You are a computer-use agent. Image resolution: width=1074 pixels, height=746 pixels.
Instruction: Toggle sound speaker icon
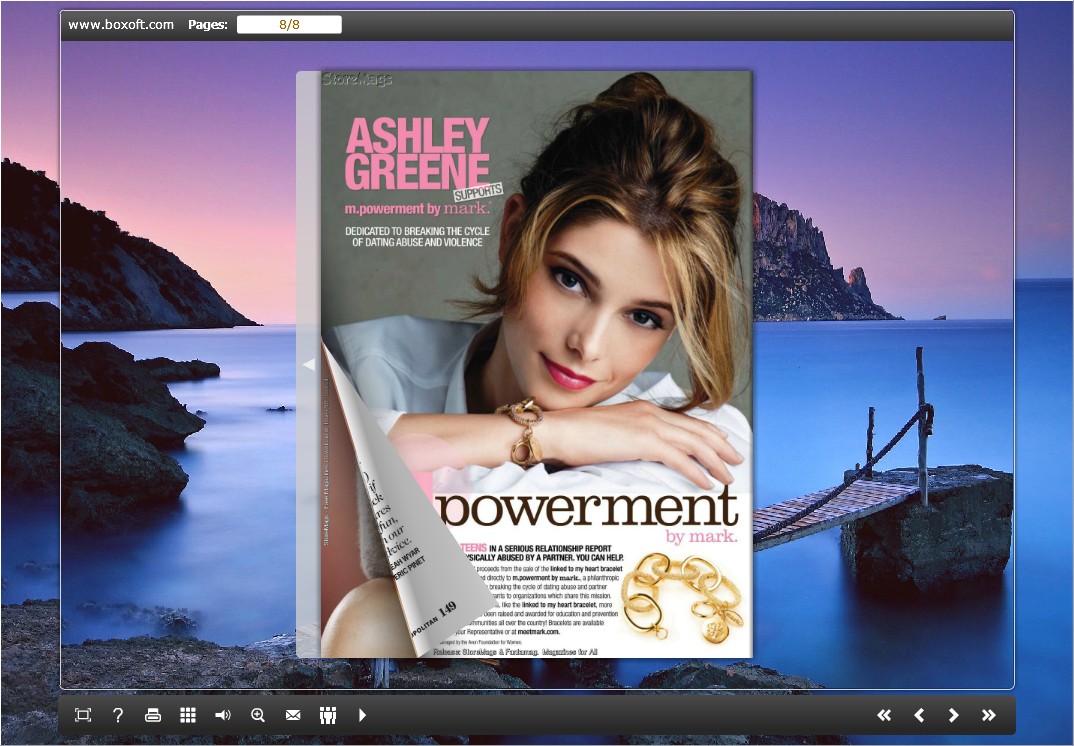[223, 715]
